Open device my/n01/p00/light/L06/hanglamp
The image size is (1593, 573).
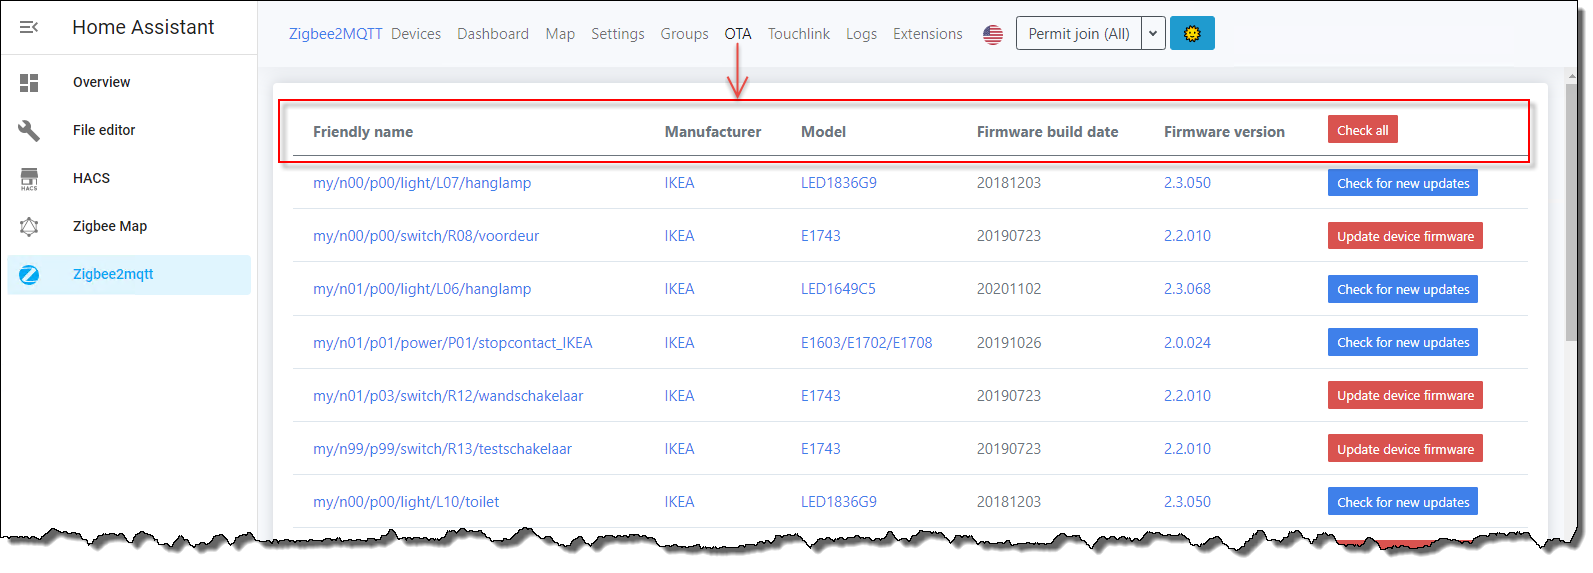[422, 289]
